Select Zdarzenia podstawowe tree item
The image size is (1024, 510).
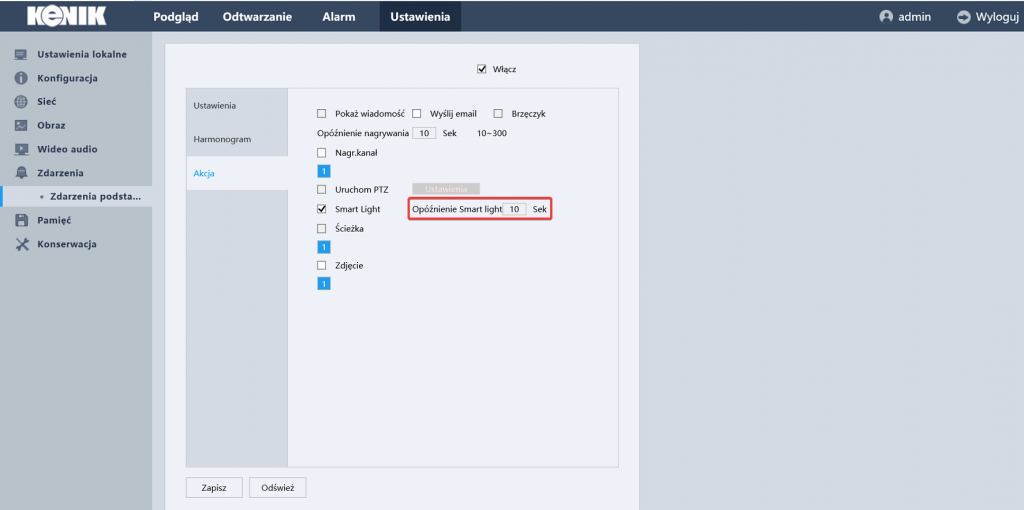click(95, 197)
